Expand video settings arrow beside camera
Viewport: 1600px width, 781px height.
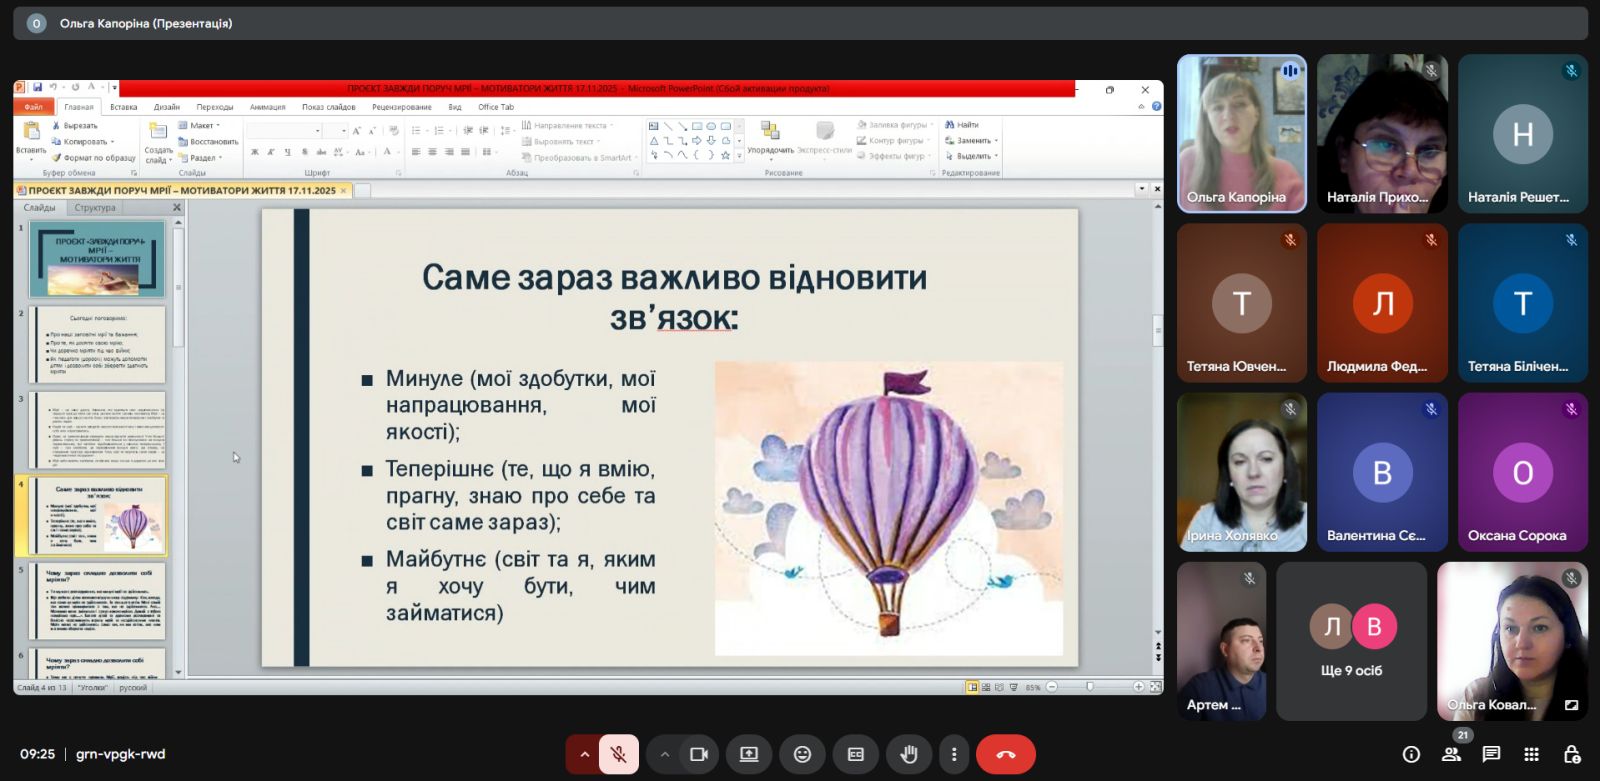pyautogui.click(x=664, y=755)
